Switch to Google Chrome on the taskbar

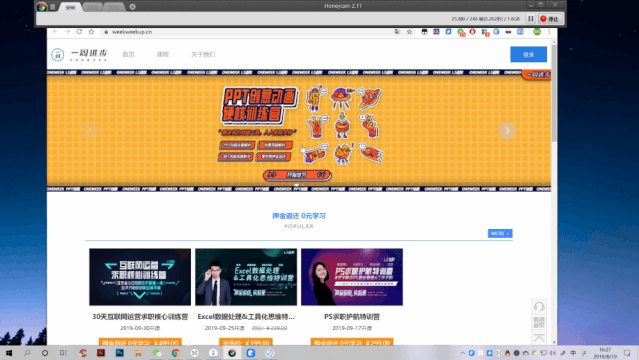coord(176,353)
